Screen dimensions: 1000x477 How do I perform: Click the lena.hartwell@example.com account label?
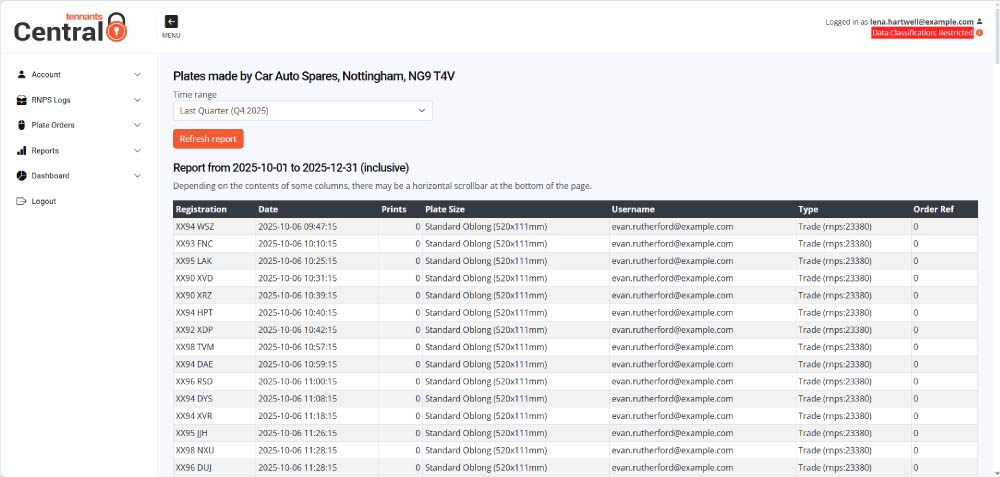922,22
